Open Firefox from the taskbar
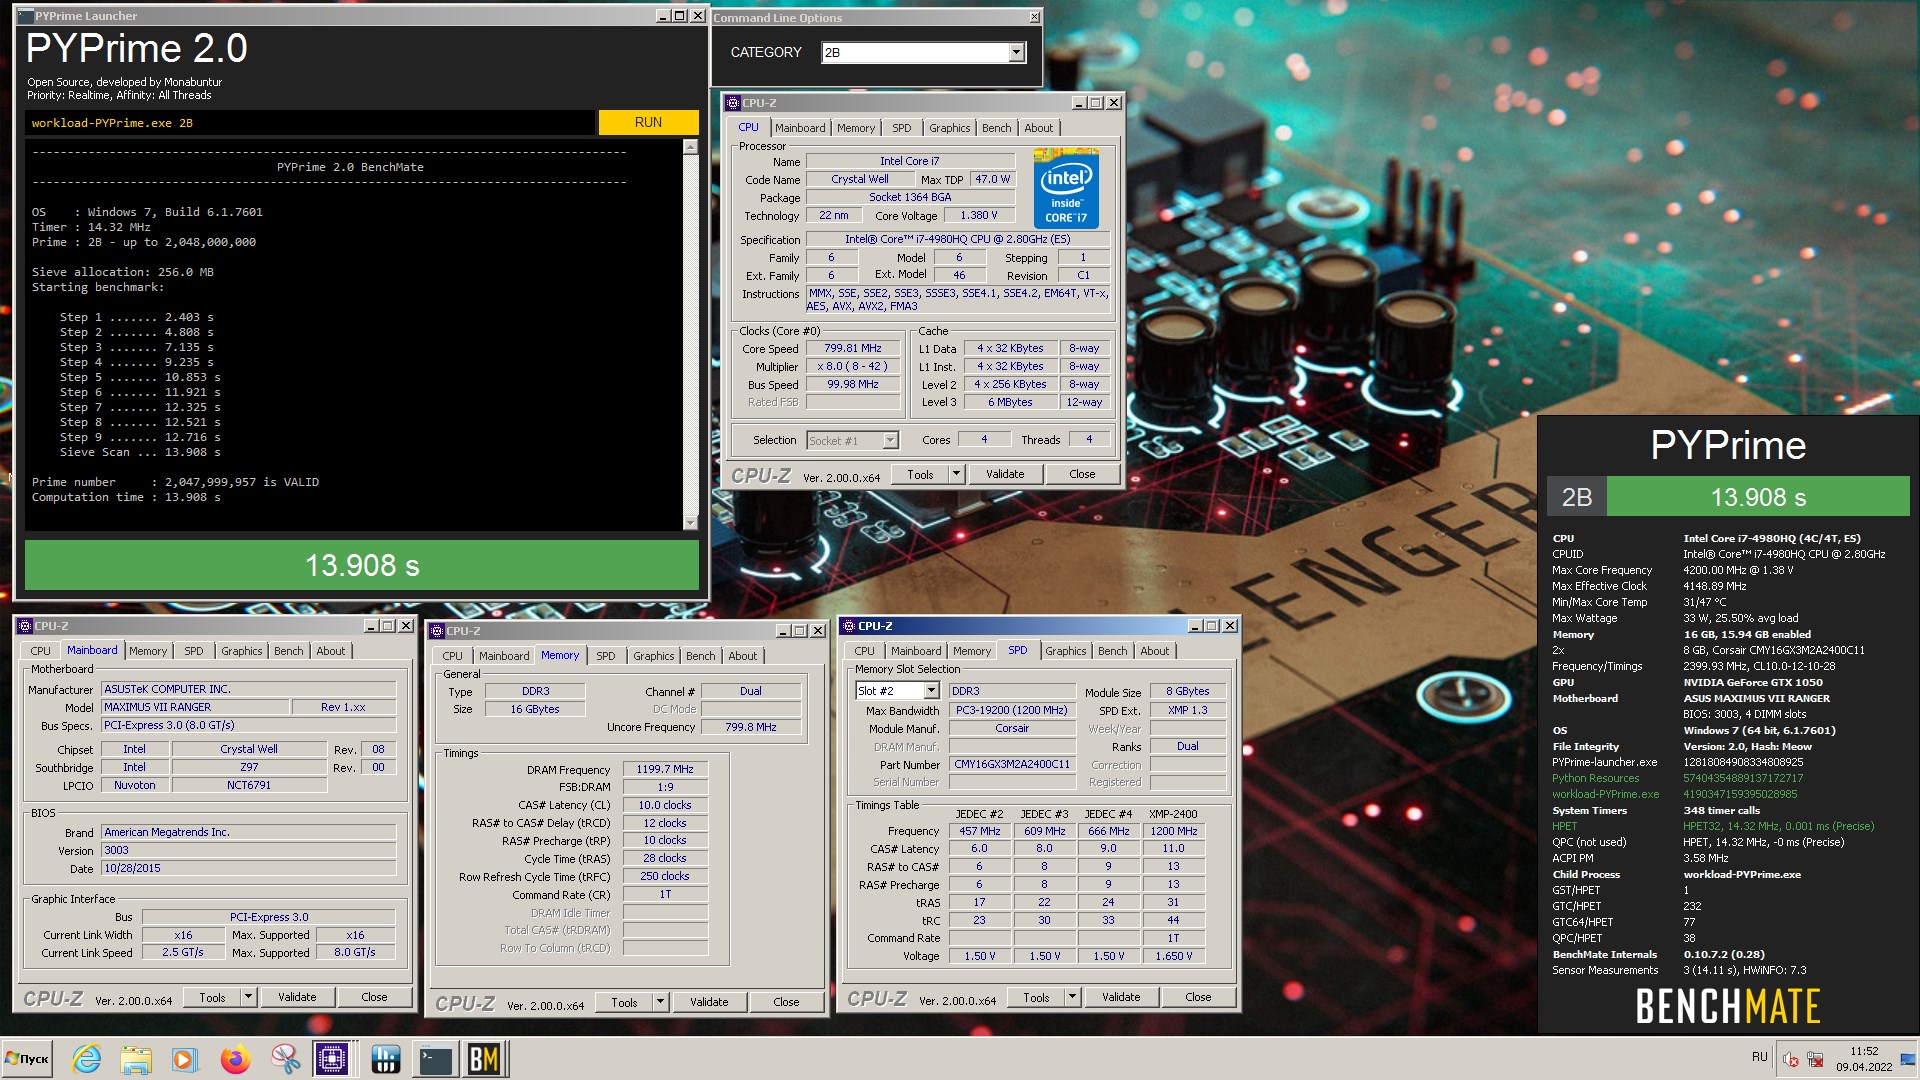Screen dimensions: 1920x1080 235,1058
